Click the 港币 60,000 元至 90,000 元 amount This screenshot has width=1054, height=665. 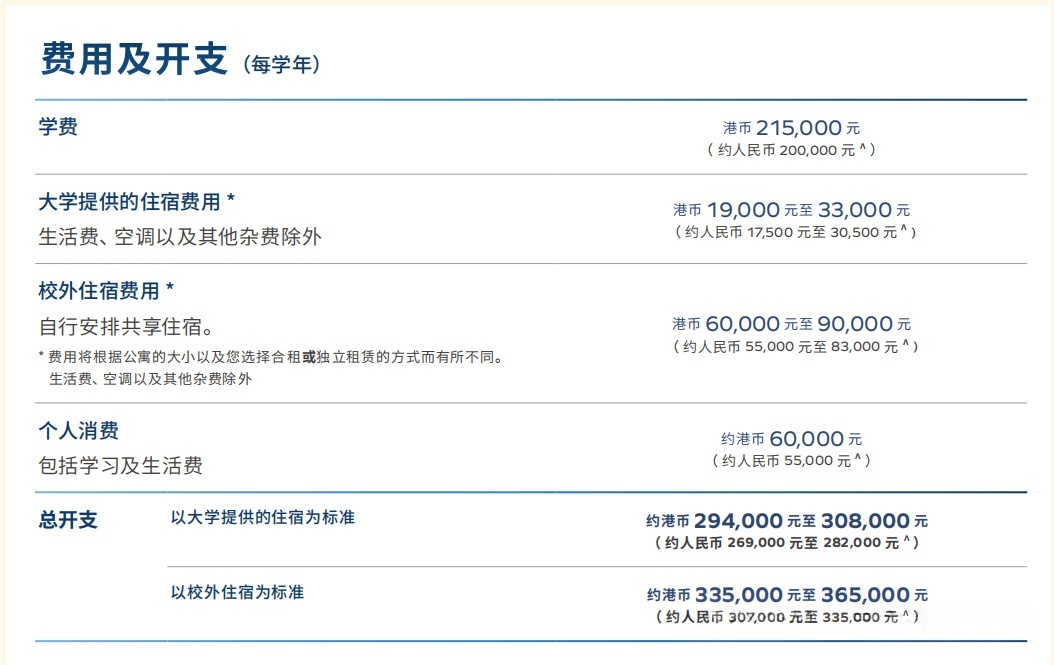pos(791,324)
